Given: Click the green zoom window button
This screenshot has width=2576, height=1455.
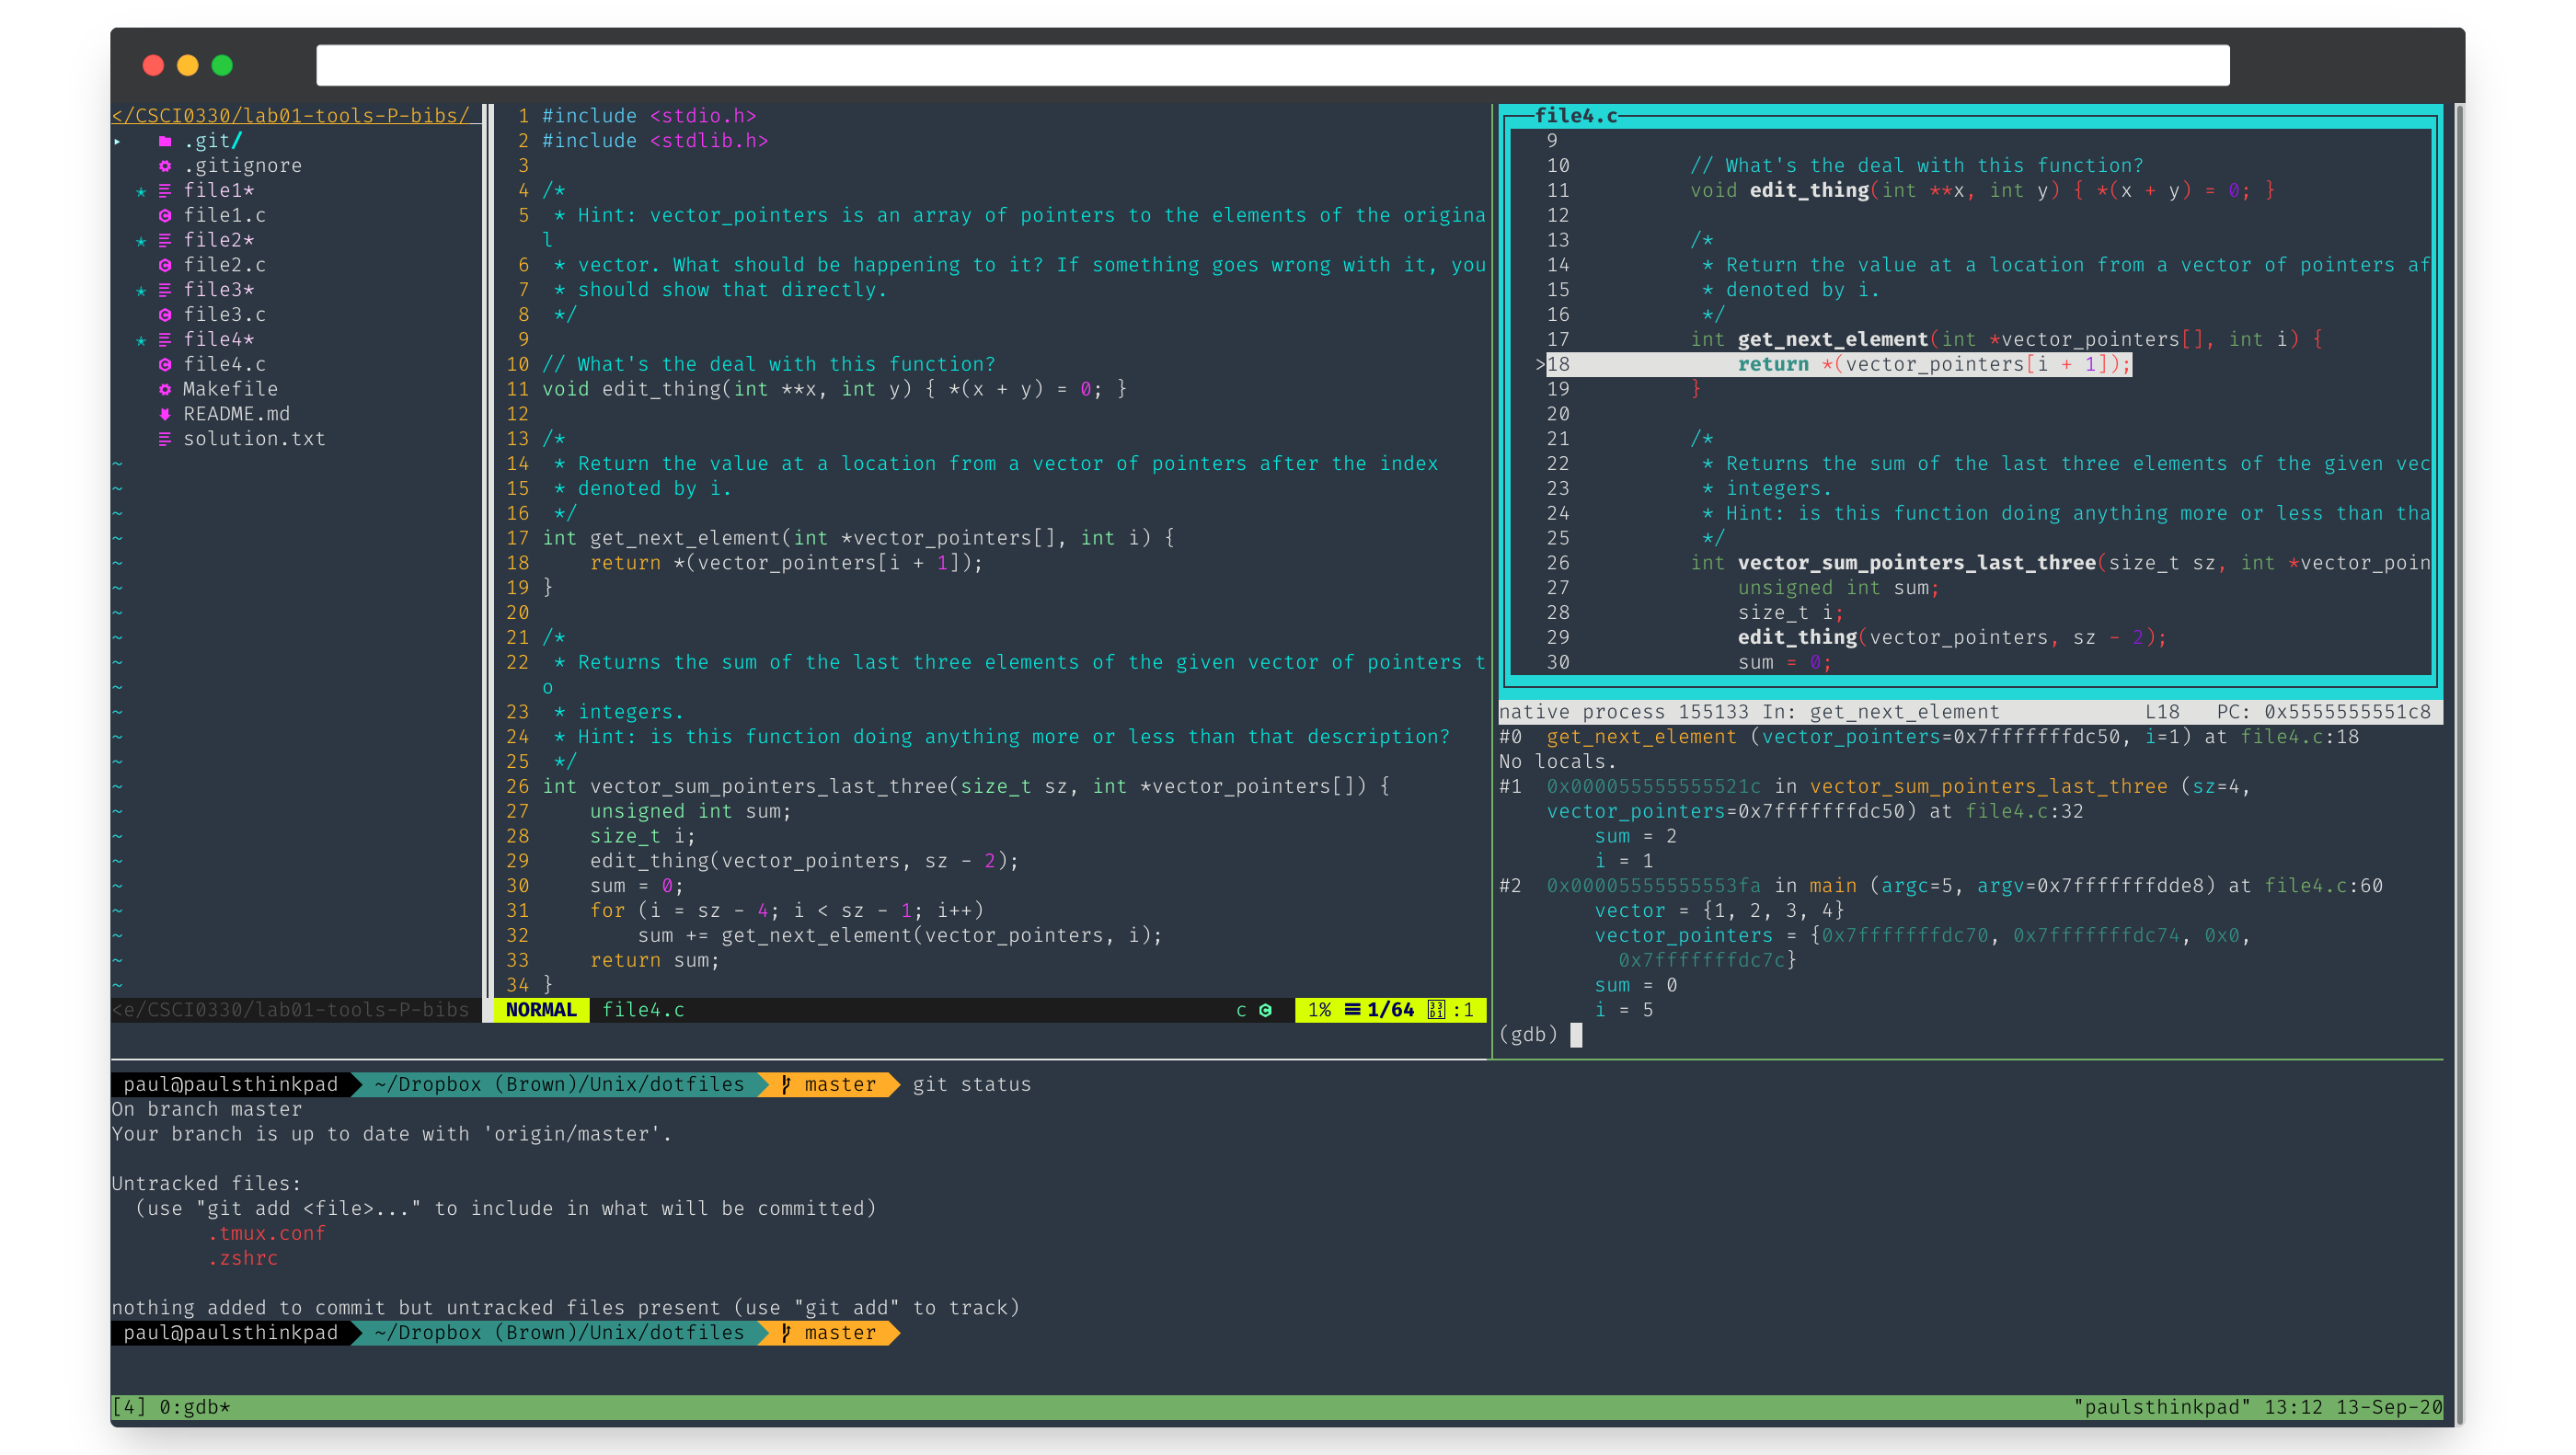Looking at the screenshot, I should [222, 65].
